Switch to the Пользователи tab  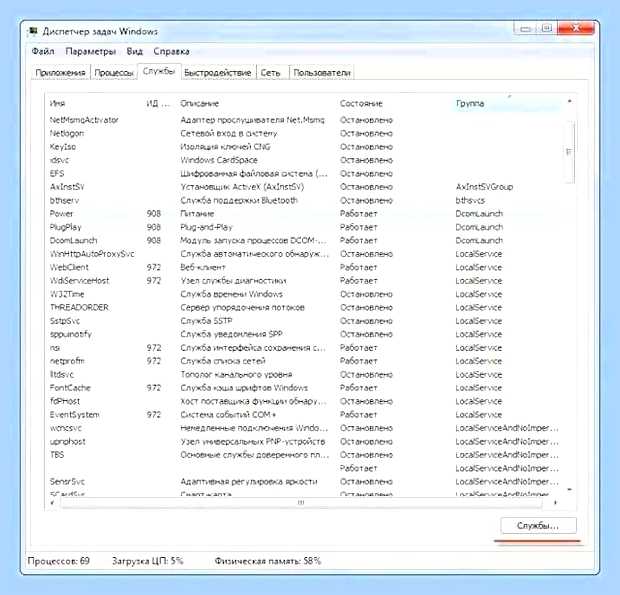pos(321,73)
